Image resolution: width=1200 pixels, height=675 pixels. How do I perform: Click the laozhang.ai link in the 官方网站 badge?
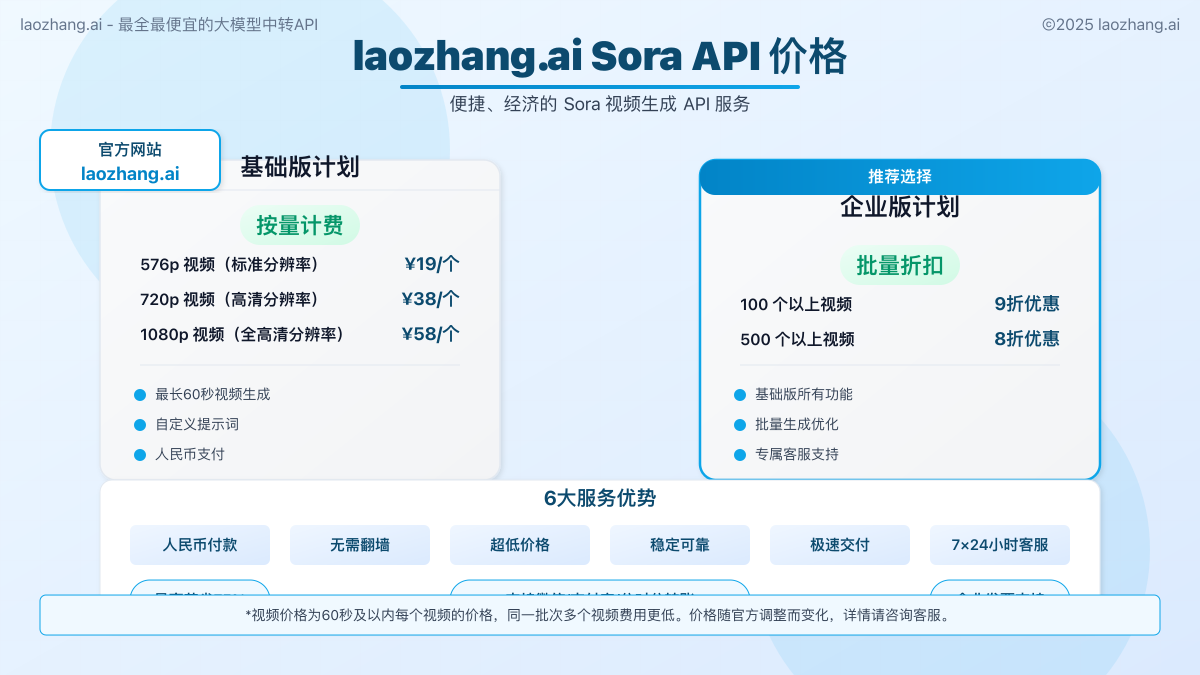pos(130,173)
